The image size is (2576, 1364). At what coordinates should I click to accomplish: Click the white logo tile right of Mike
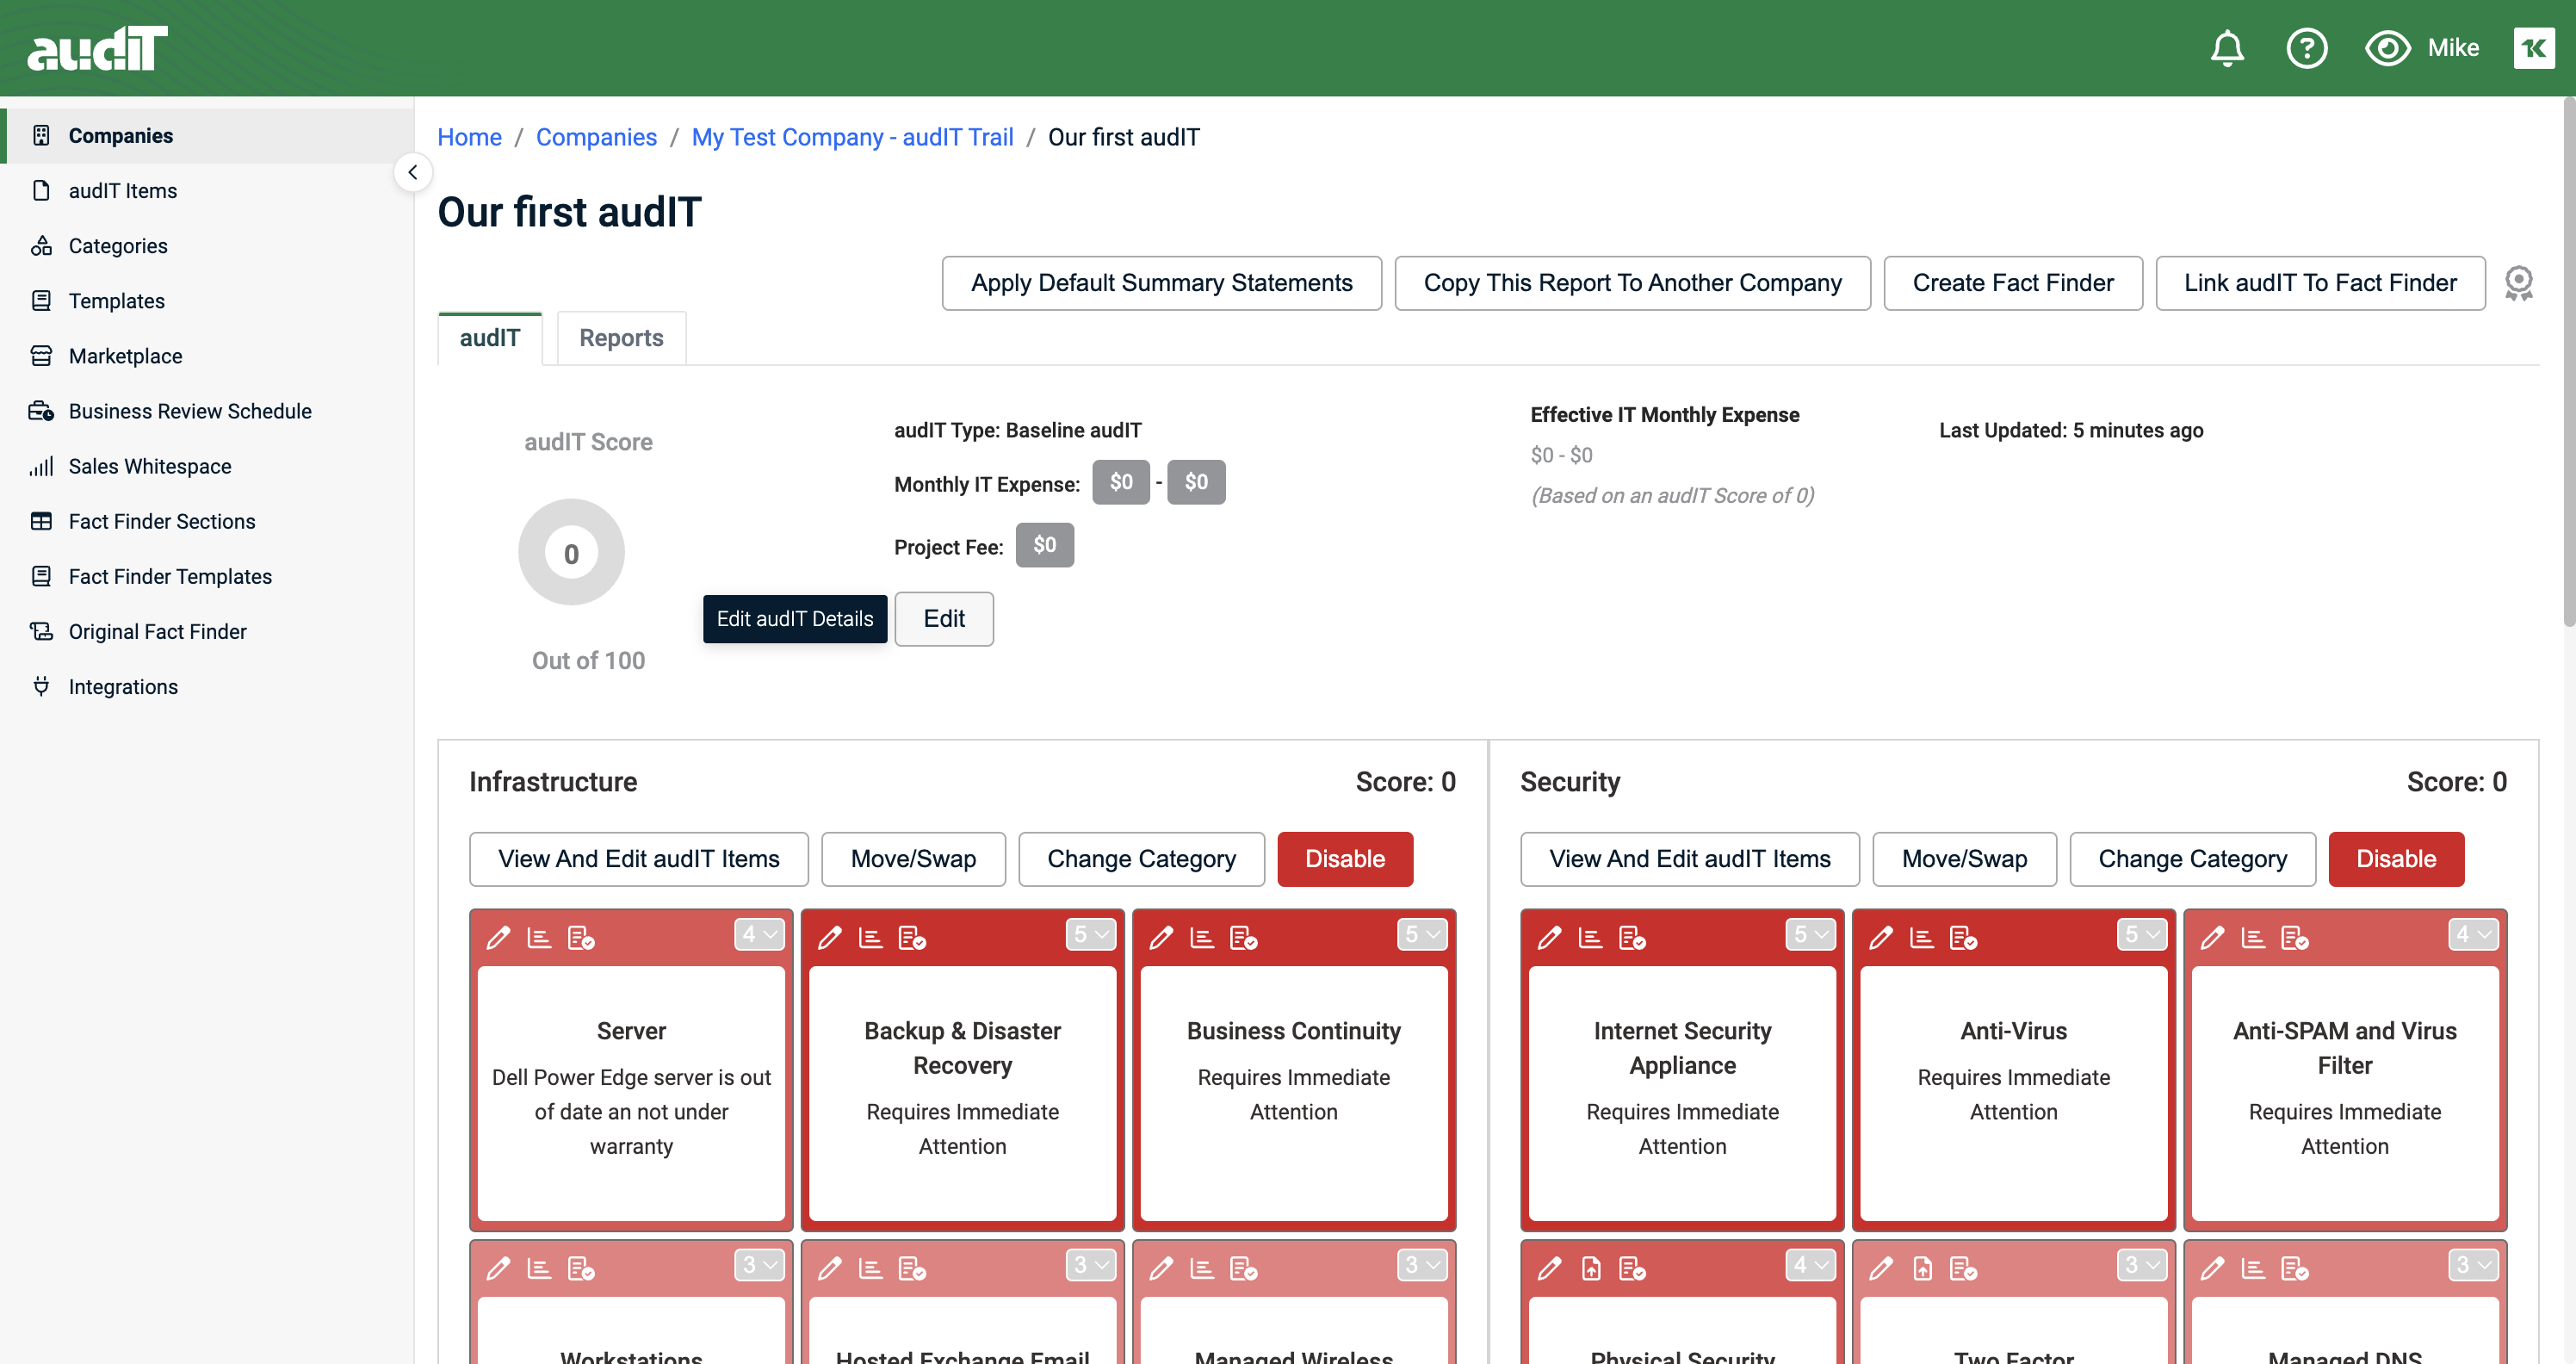click(2533, 48)
